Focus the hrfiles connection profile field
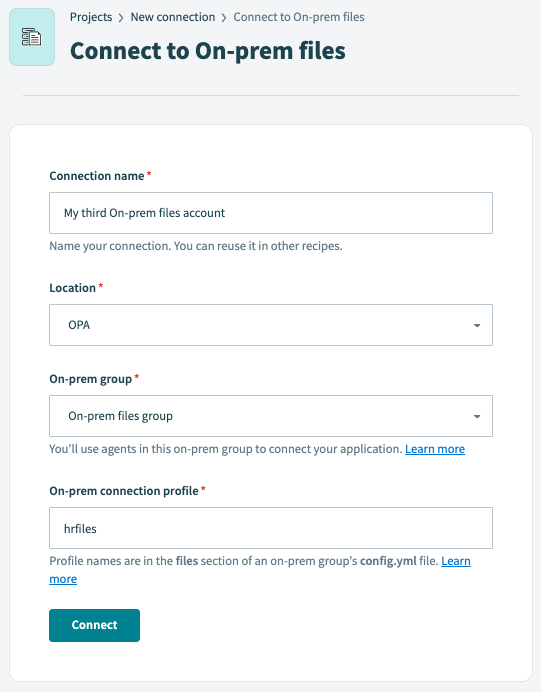This screenshot has height=692, width=541. coord(271,528)
